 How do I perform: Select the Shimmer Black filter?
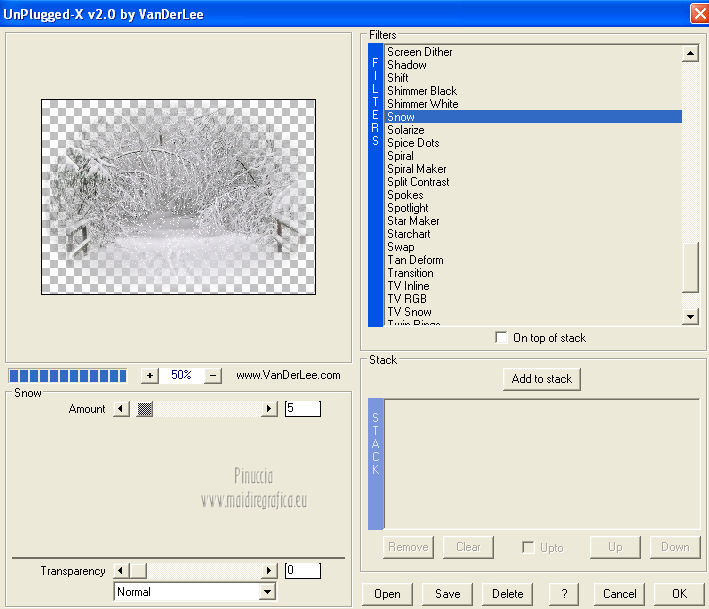(x=533, y=91)
